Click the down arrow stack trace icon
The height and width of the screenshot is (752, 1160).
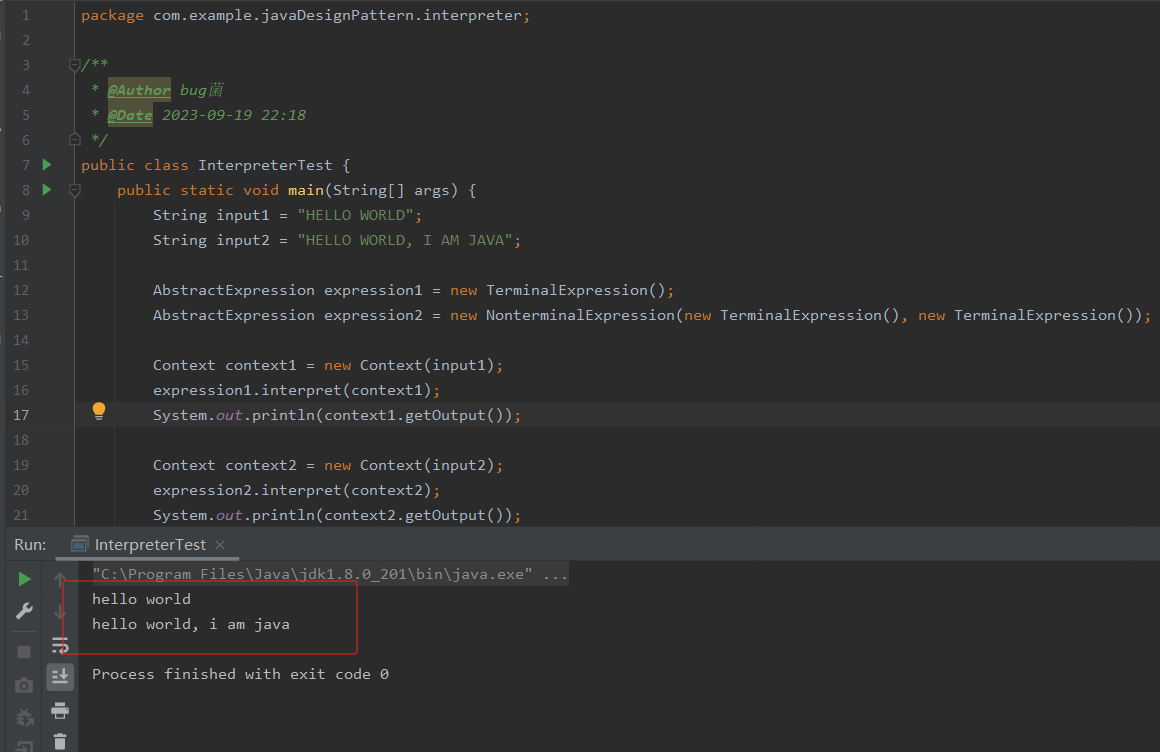(60, 612)
